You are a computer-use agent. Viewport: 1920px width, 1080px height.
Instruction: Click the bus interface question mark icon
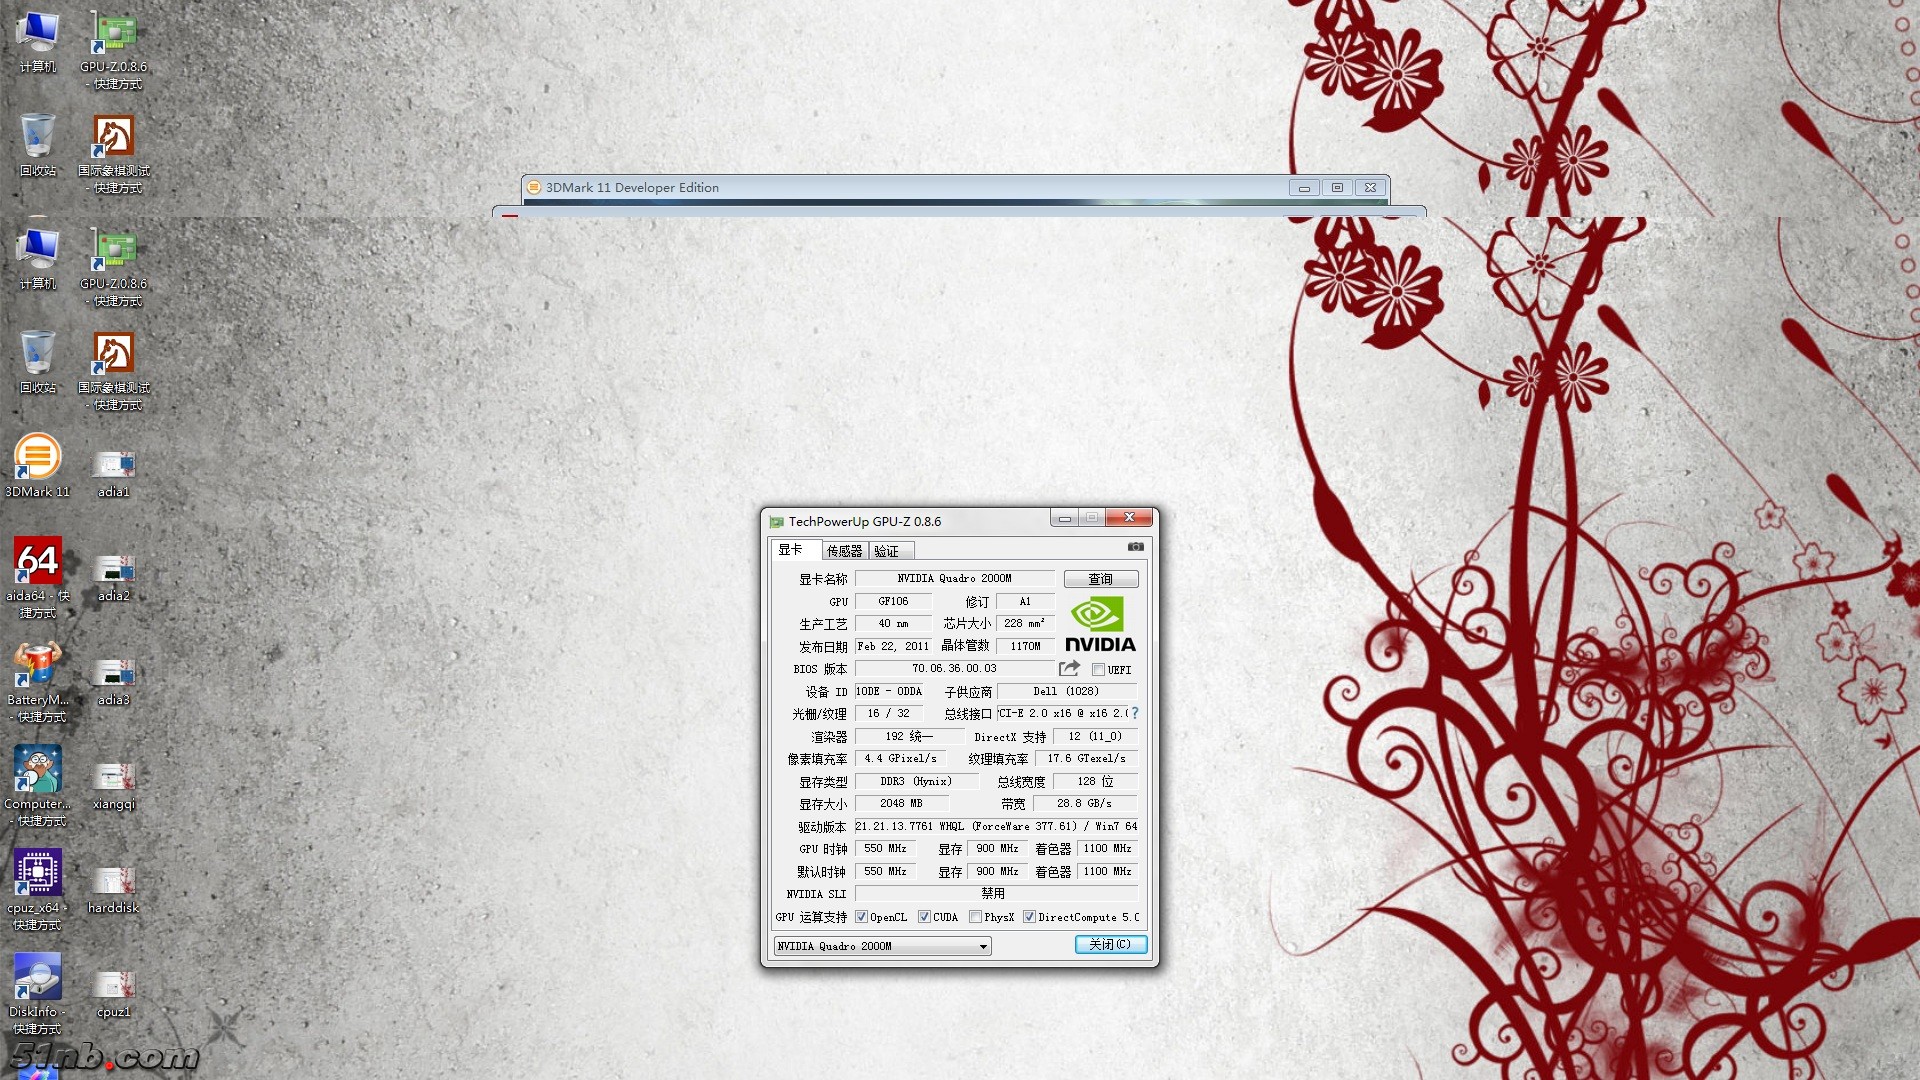[x=1135, y=713]
